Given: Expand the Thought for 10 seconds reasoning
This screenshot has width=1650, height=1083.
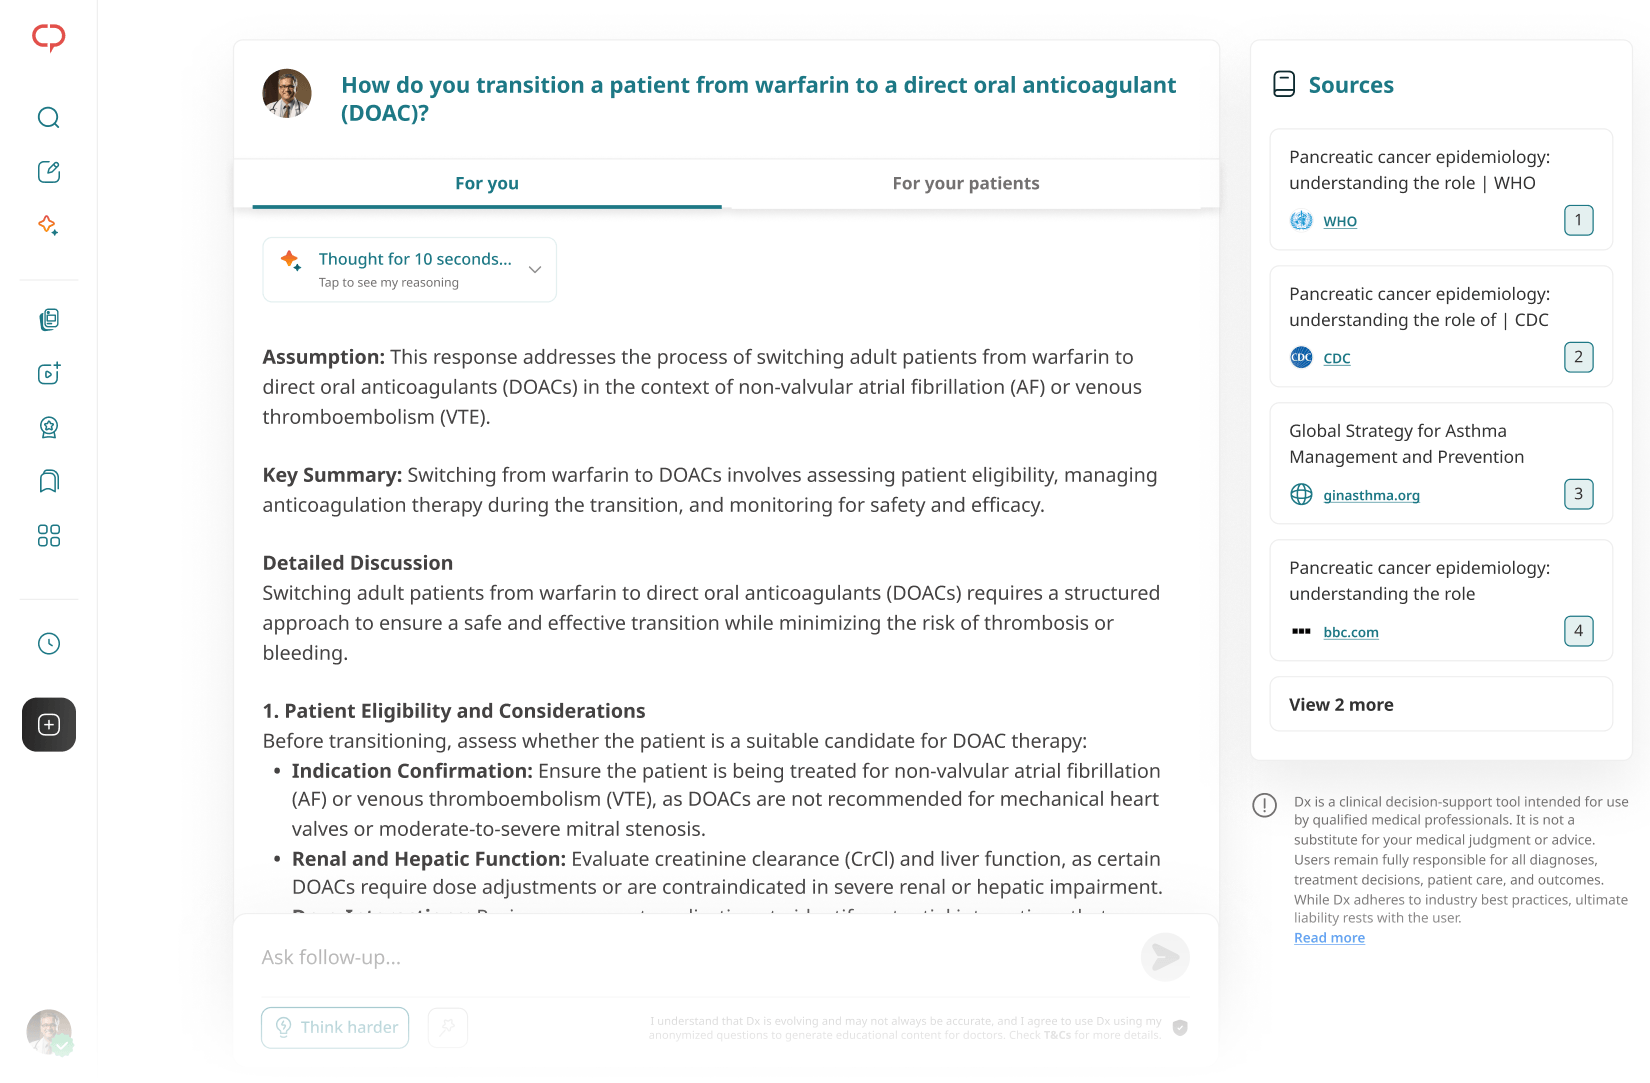Looking at the screenshot, I should coord(409,270).
